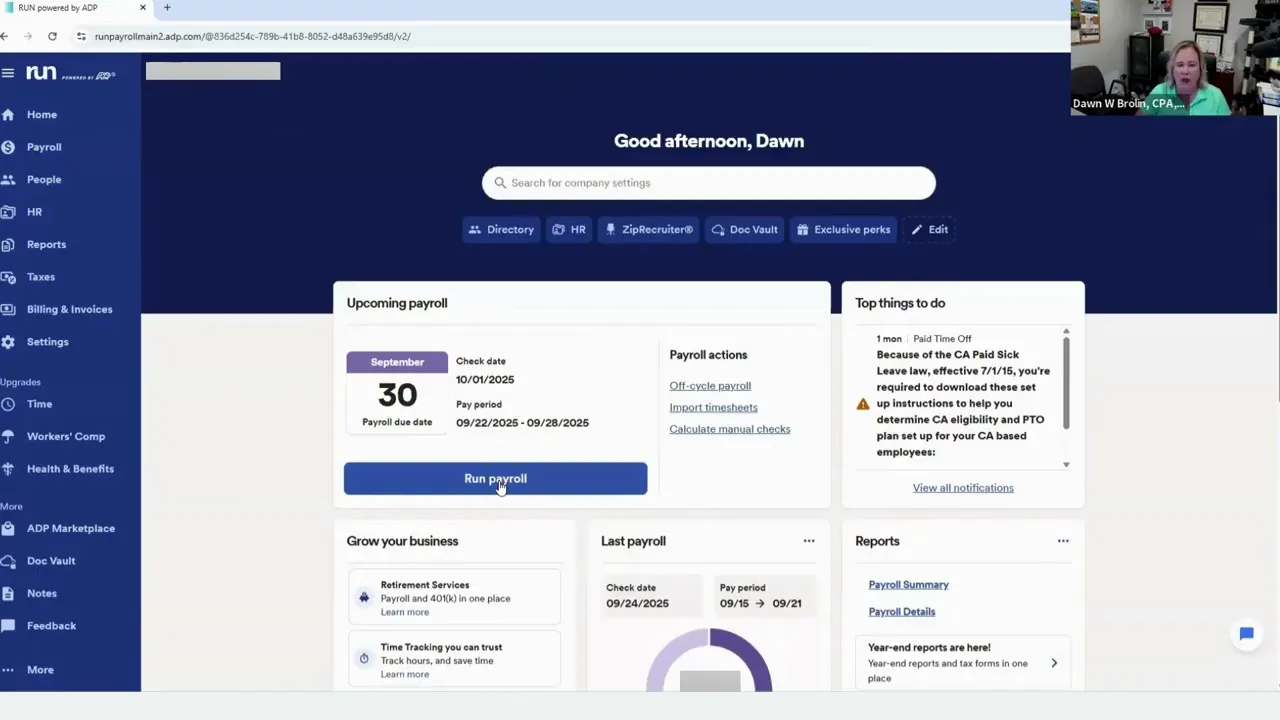The width and height of the screenshot is (1280, 720).
Task: Open the Settings menu item
Action: click(48, 342)
